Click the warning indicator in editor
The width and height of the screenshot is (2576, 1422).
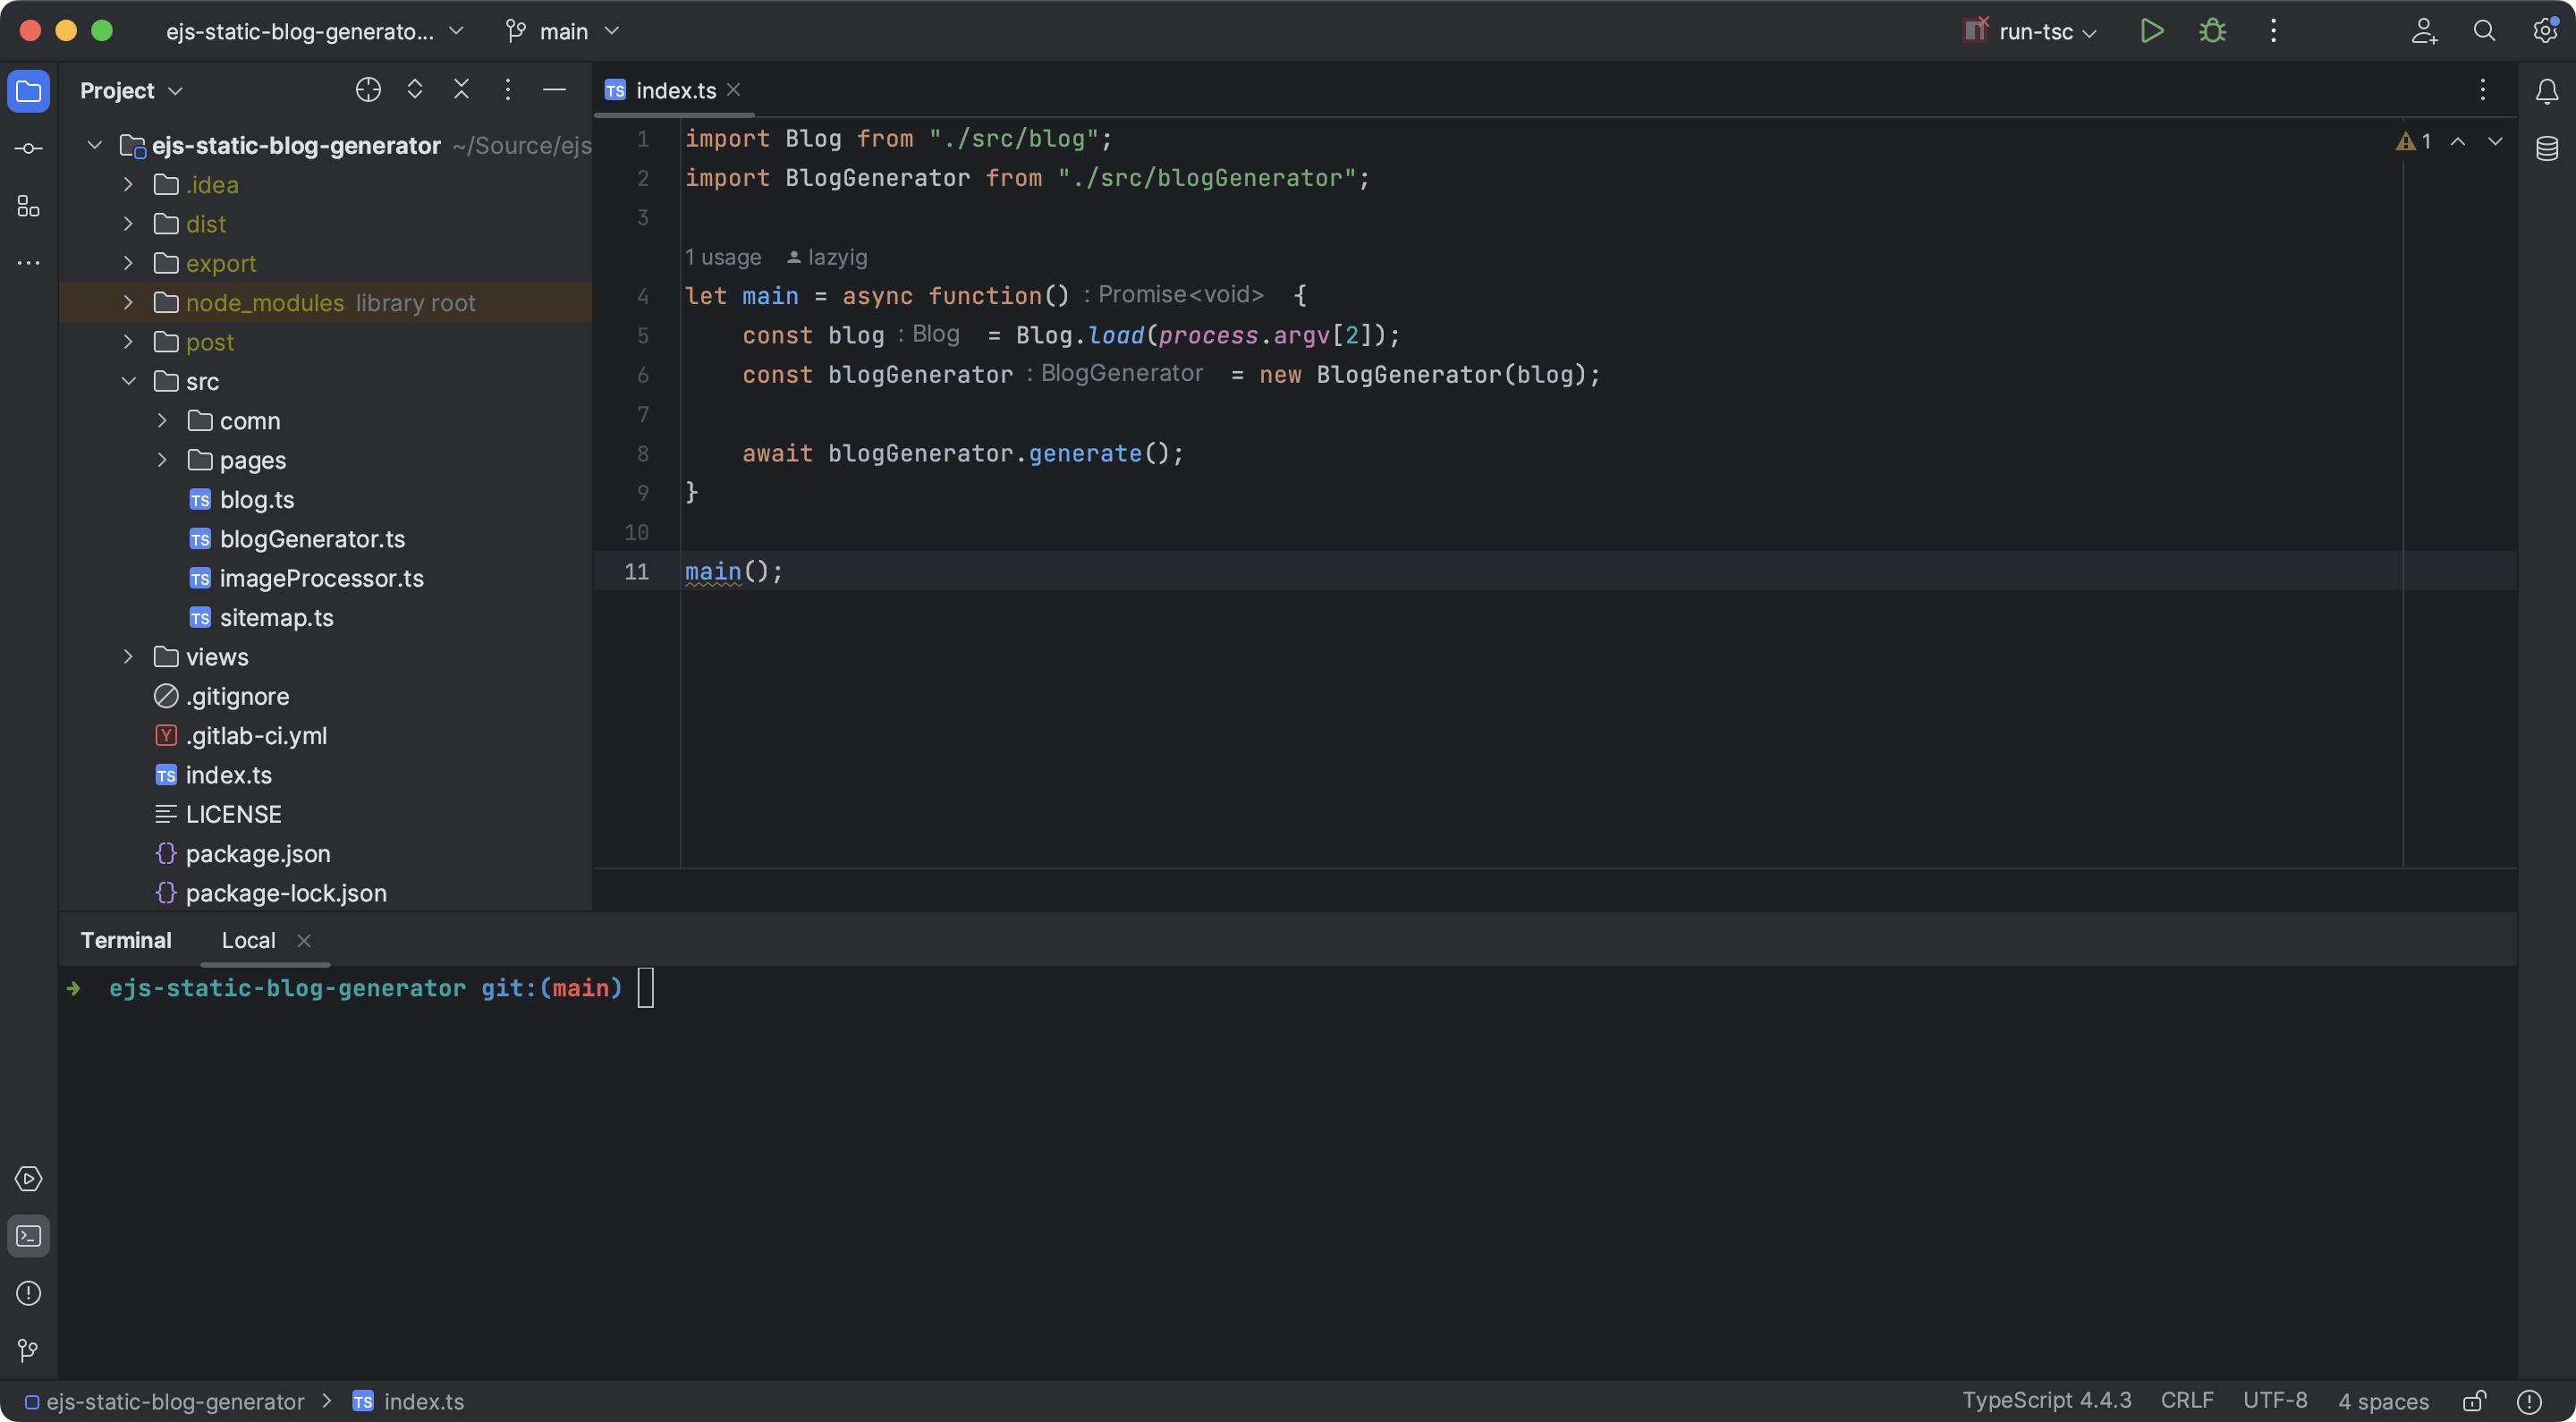coord(2413,141)
